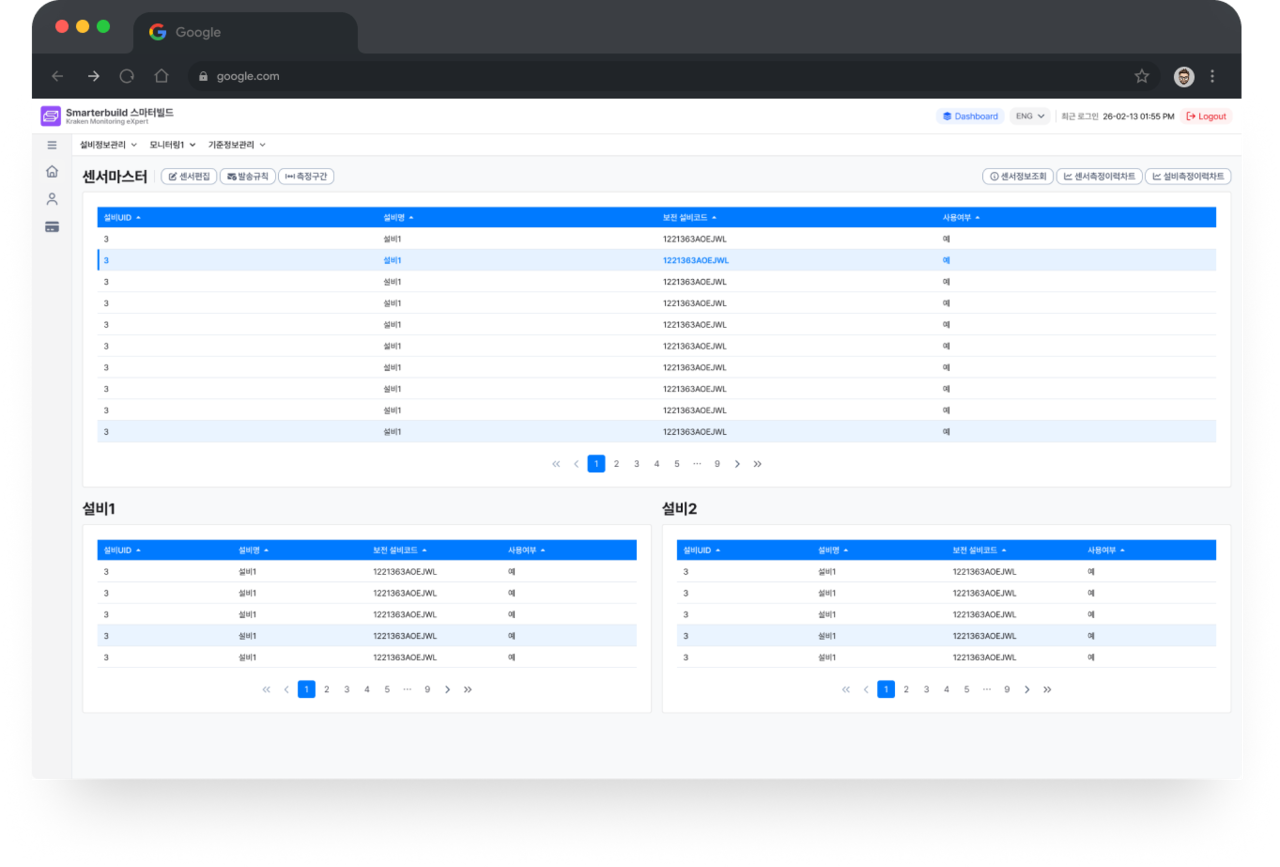Open the 센서측정이력차트 chart button

click(1099, 176)
